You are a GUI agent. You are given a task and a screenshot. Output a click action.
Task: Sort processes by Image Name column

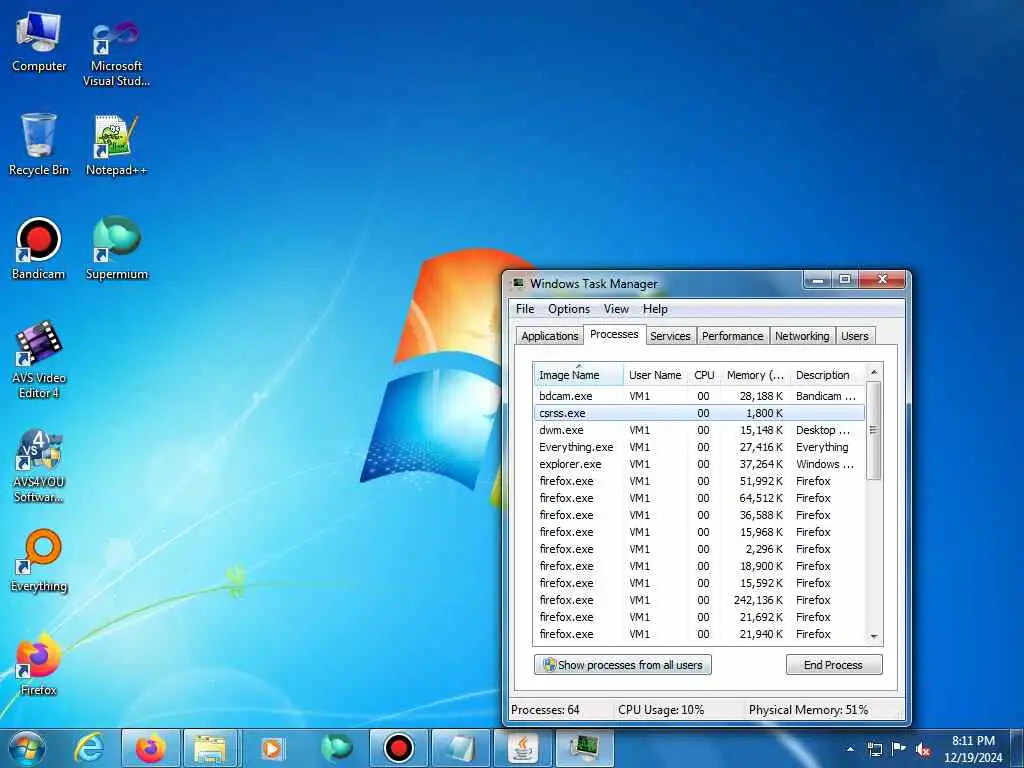click(x=578, y=375)
